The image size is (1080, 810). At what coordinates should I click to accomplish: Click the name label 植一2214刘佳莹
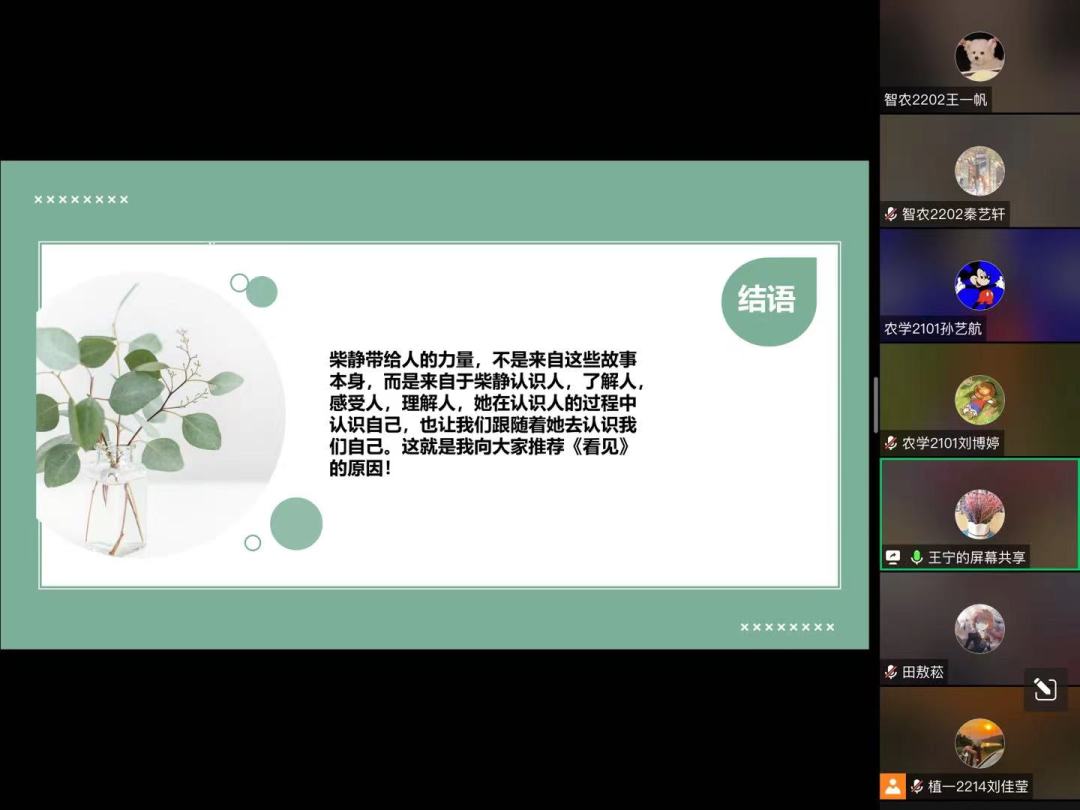point(978,786)
